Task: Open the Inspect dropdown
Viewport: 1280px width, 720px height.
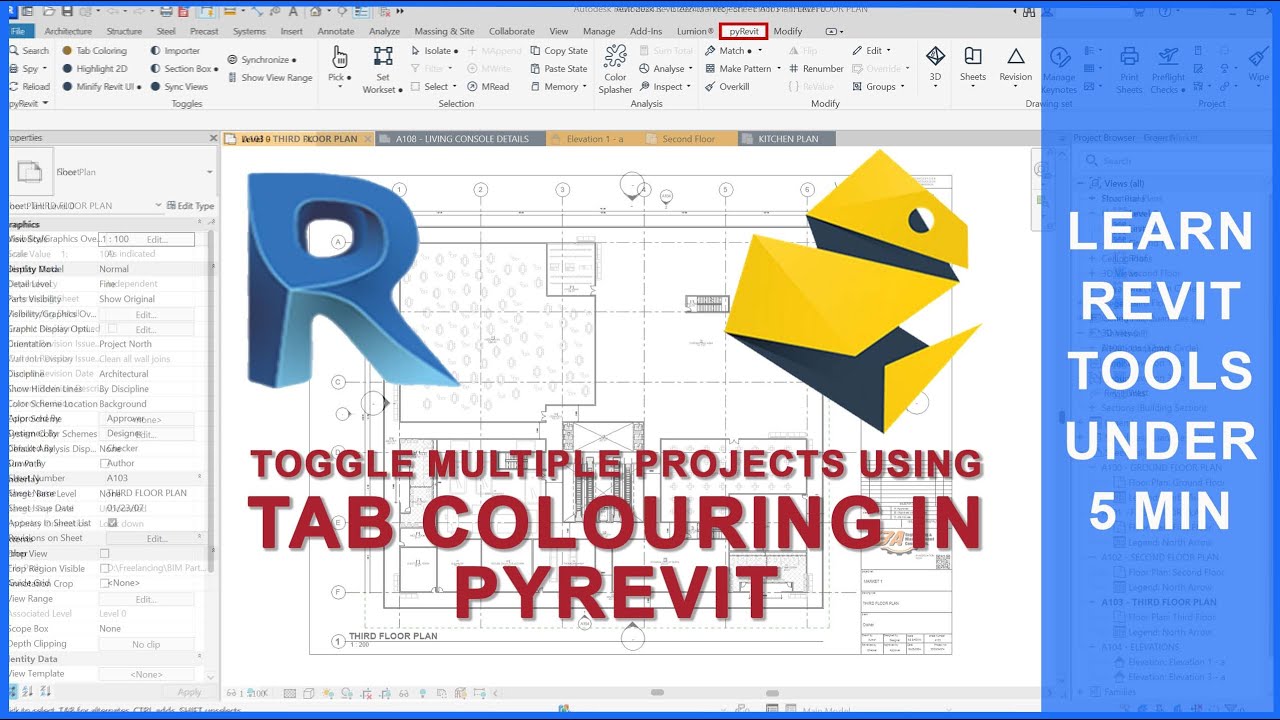Action: [667, 87]
